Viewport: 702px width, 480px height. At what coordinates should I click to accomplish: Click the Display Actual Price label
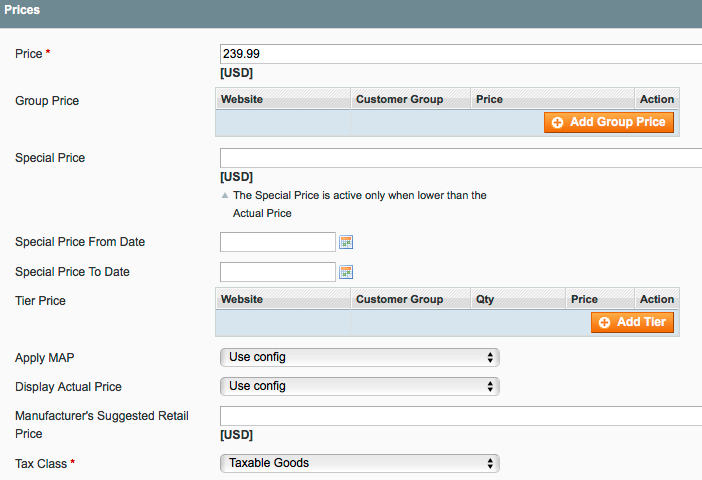point(68,387)
